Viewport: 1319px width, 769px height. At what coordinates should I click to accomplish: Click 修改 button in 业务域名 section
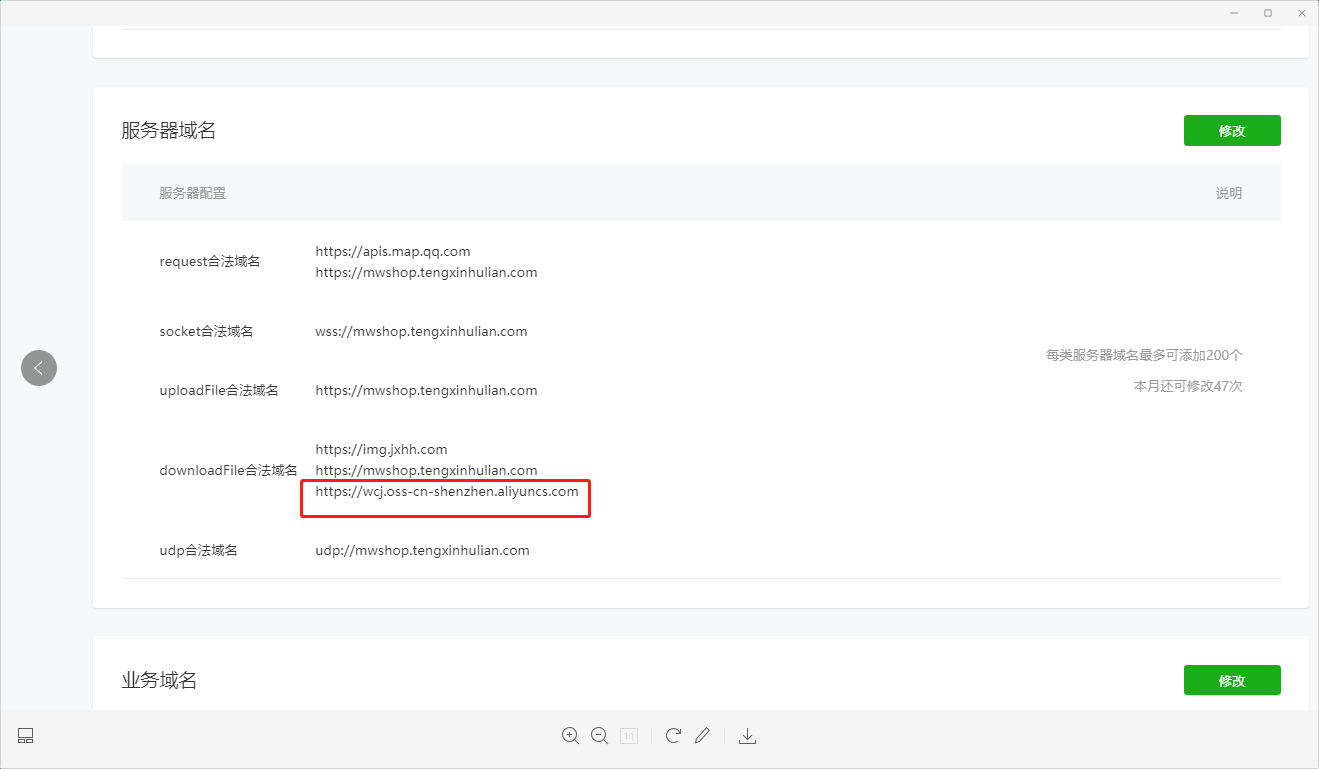1232,680
